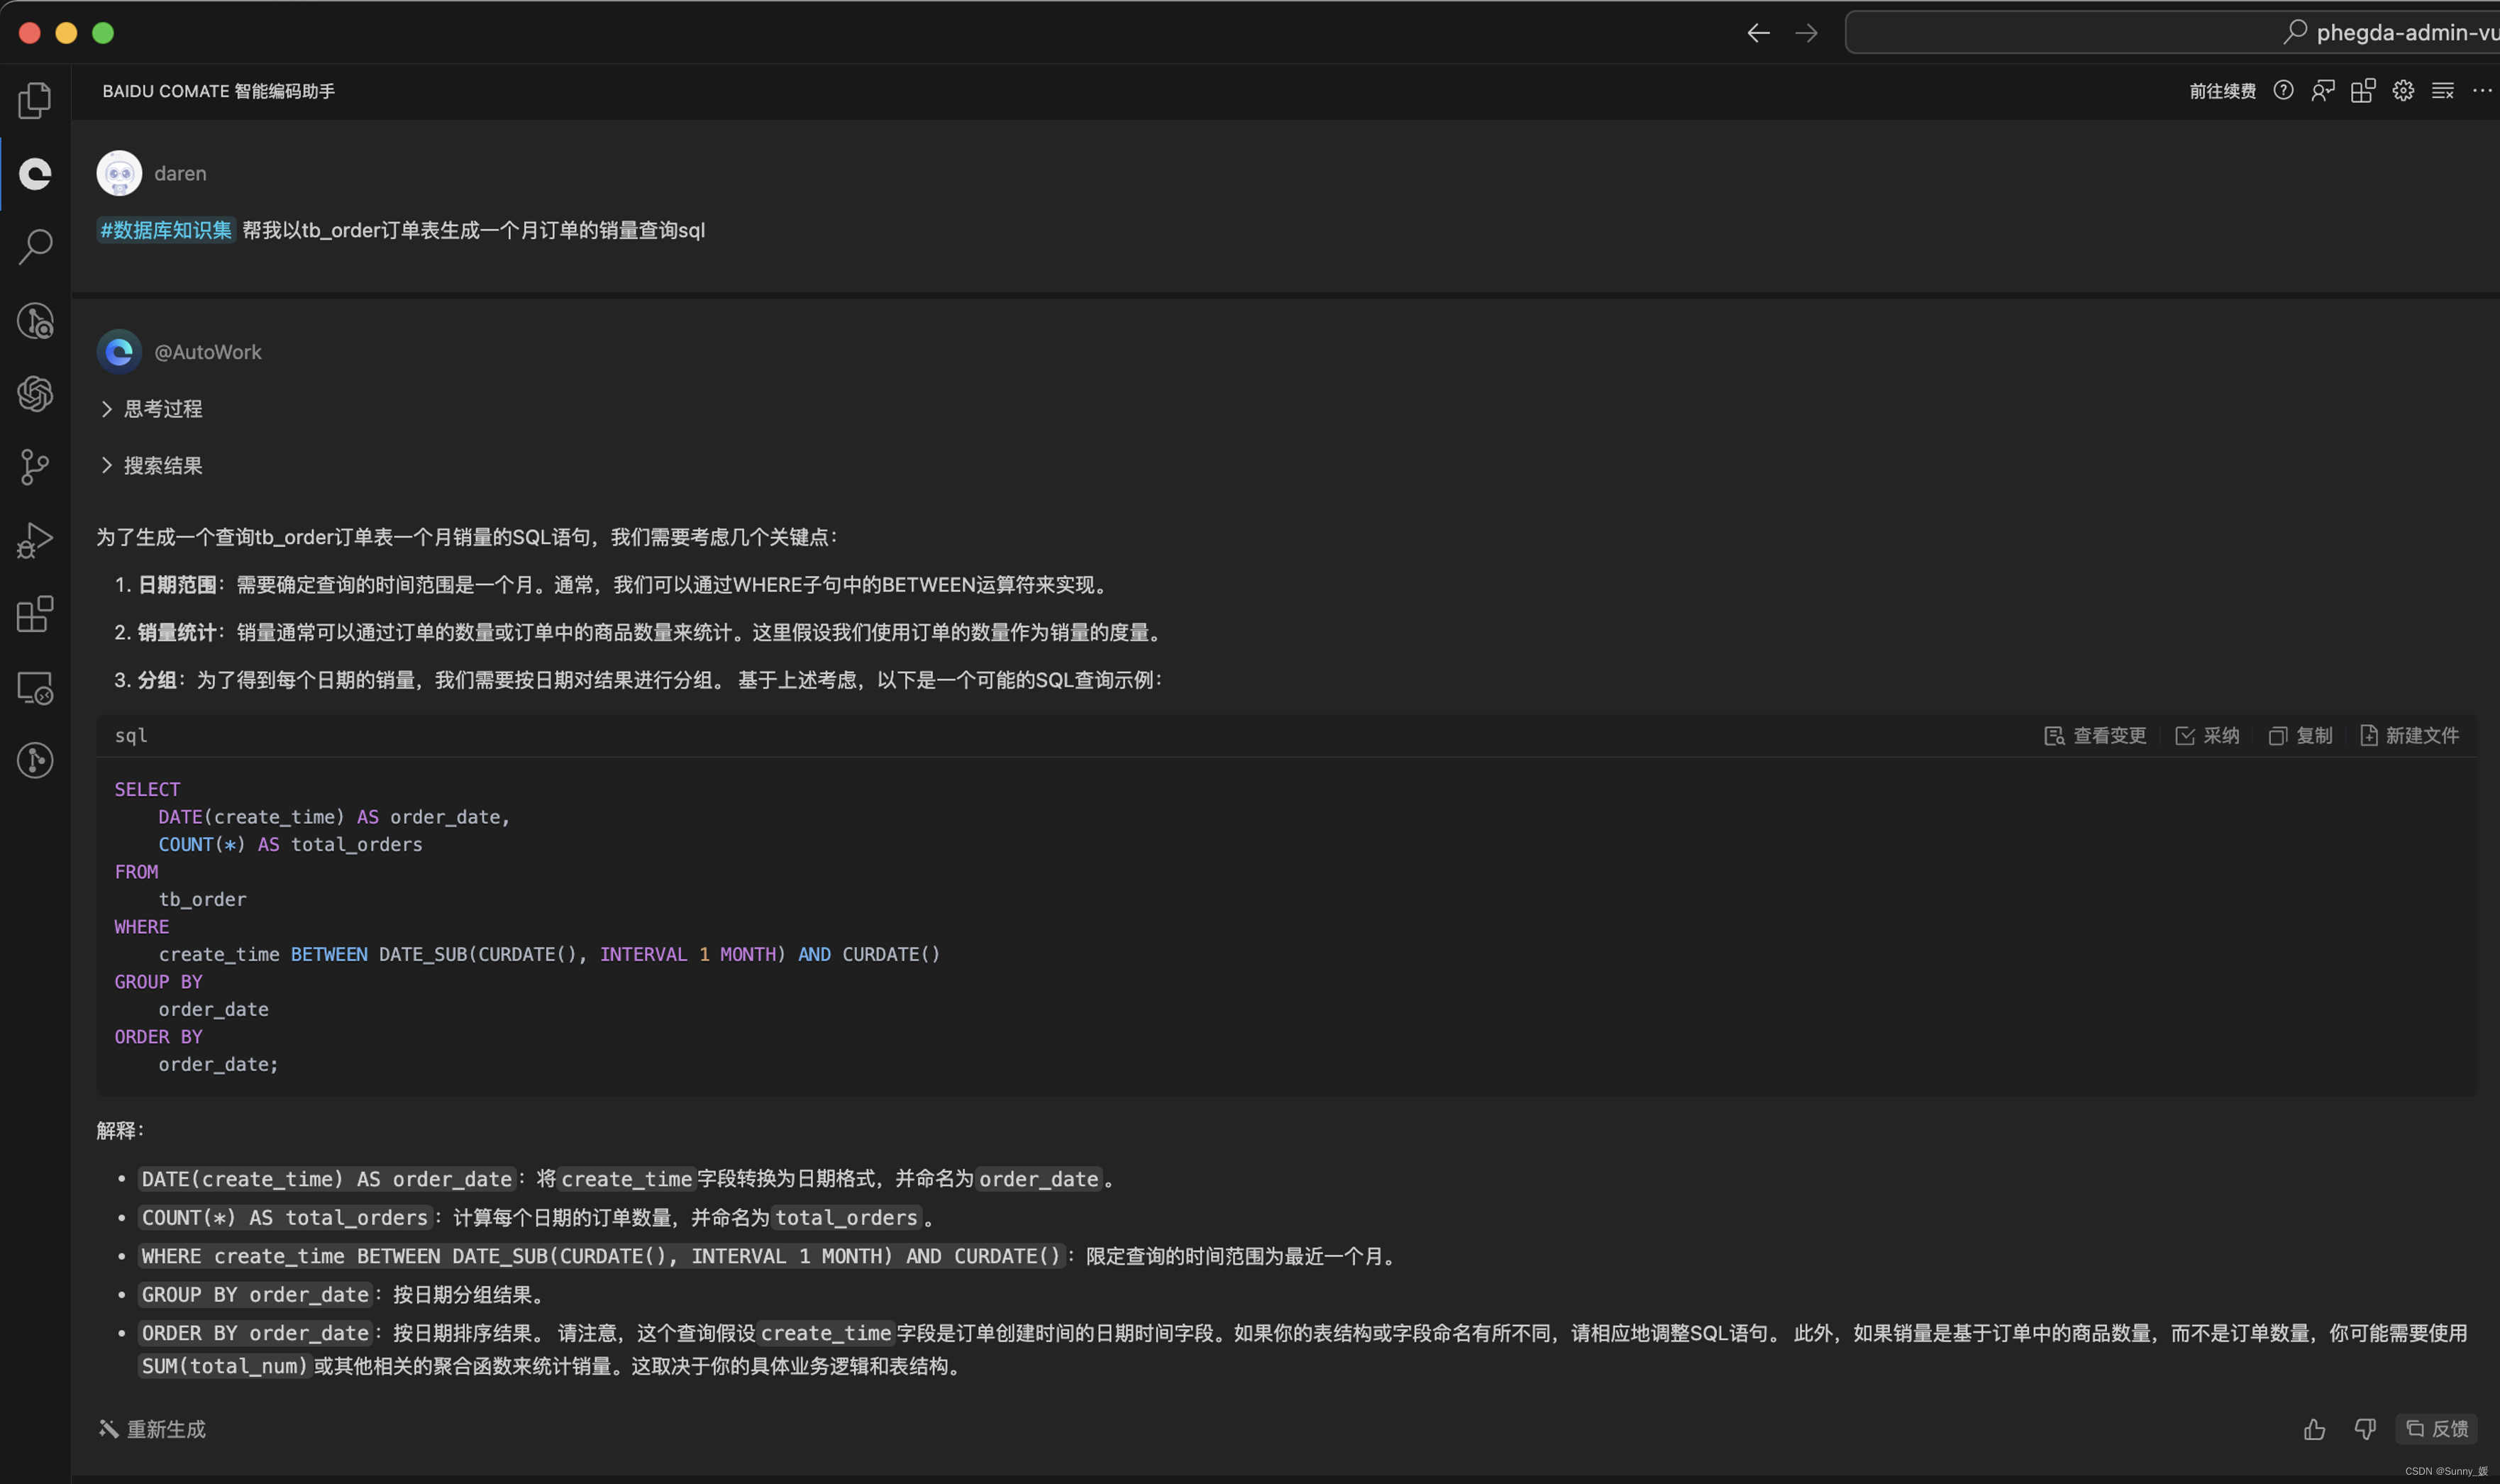Open the Search sidebar icon
The height and width of the screenshot is (1484, 2500).
[35, 246]
